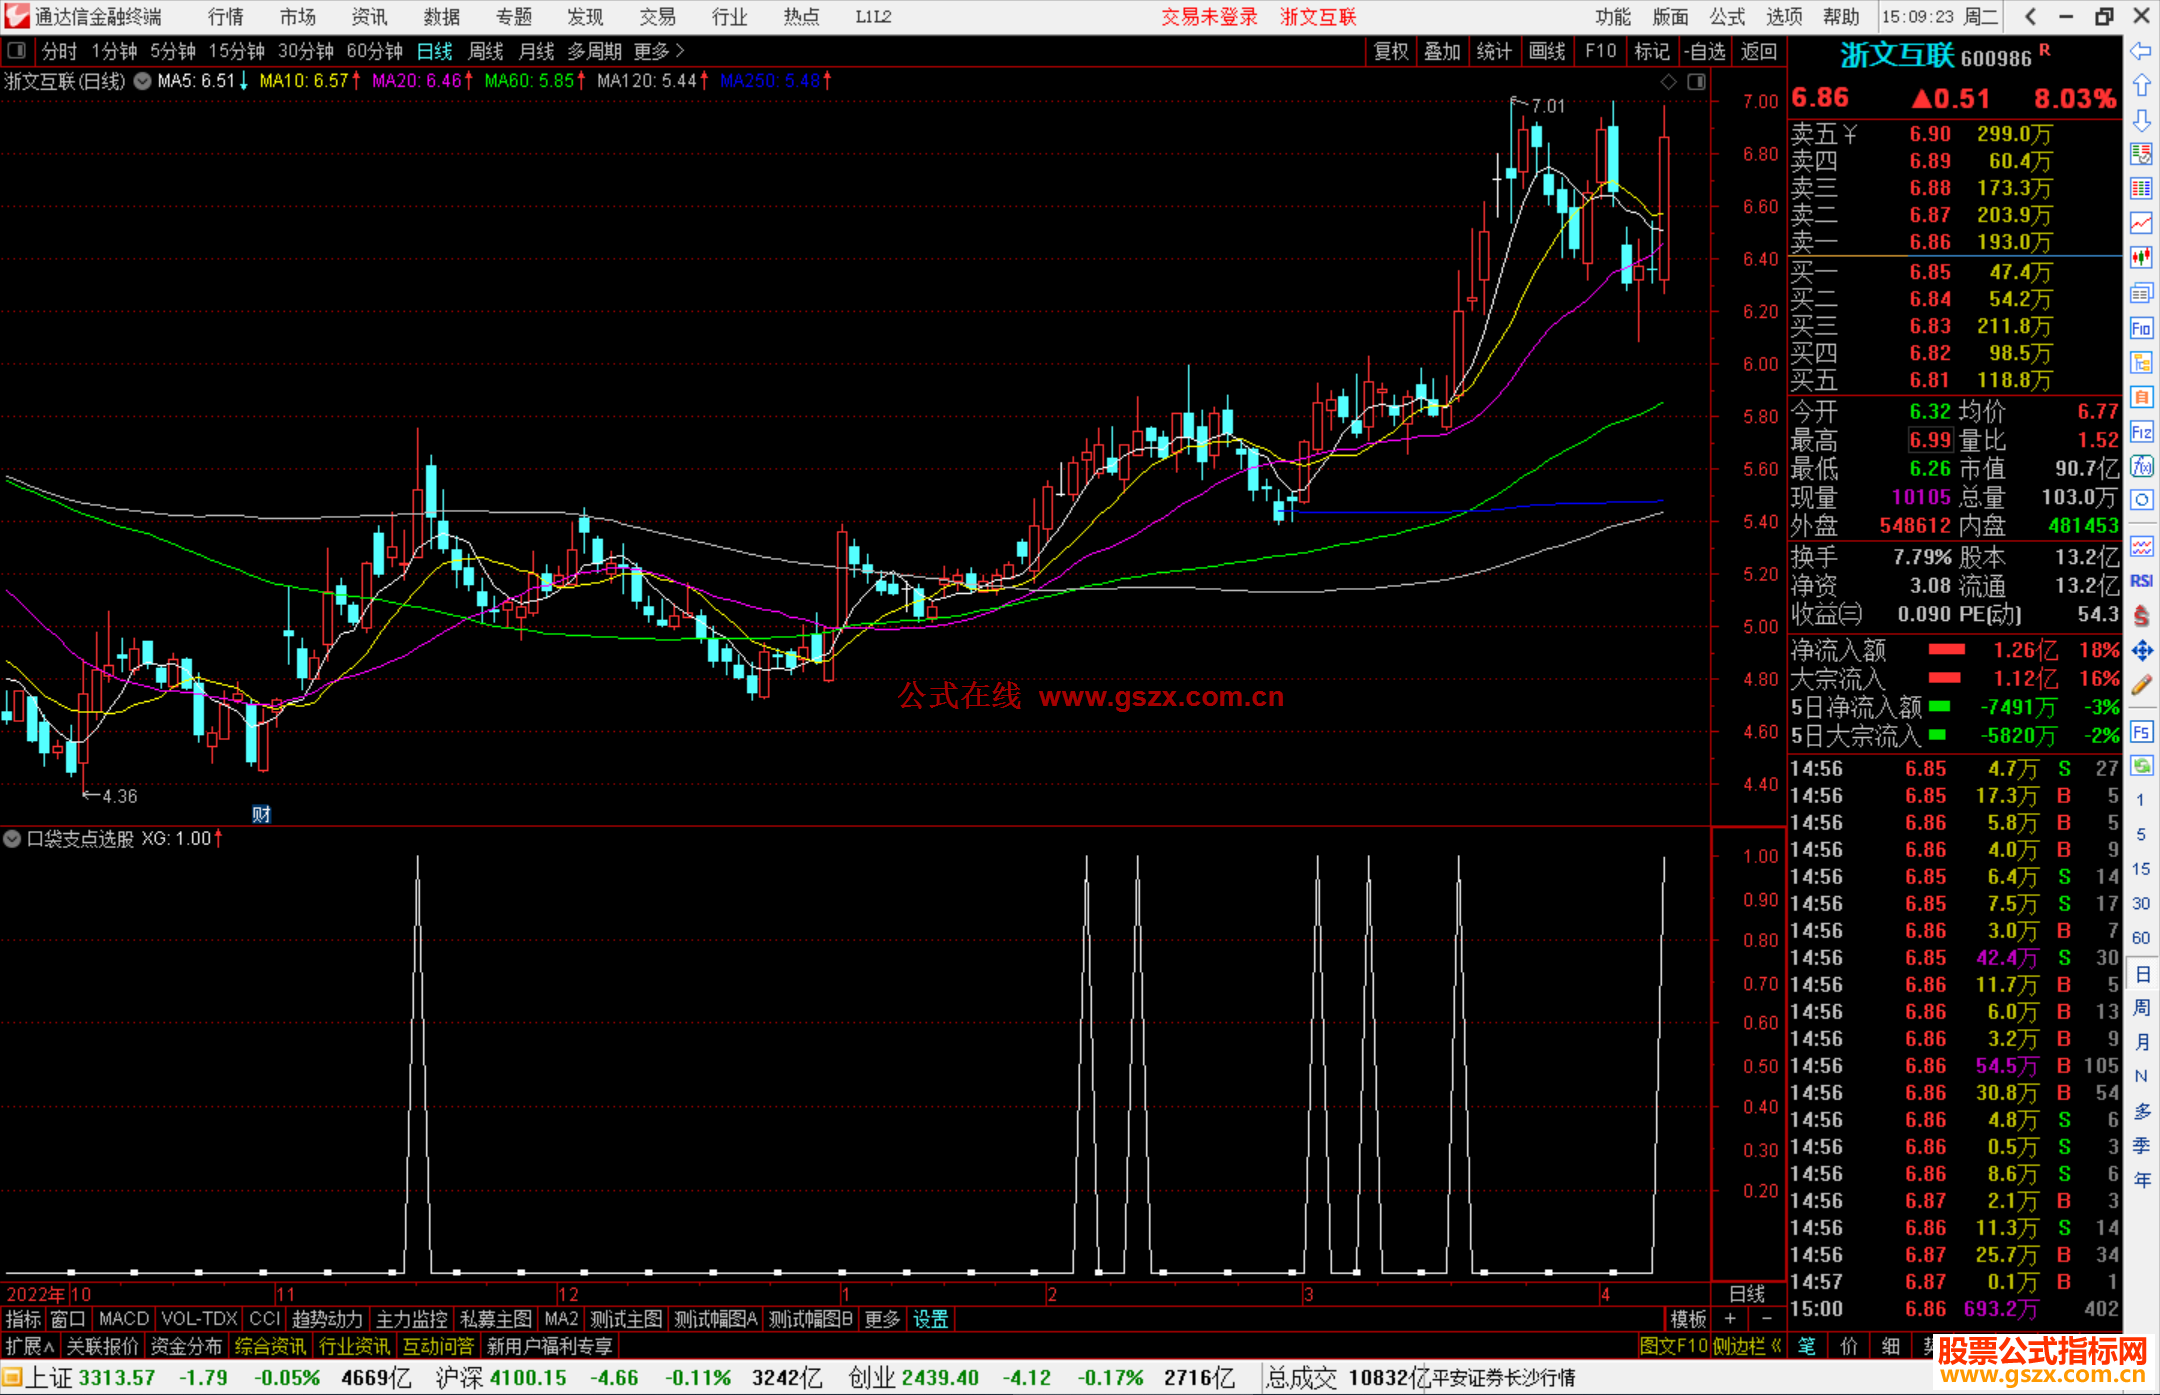The width and height of the screenshot is (2160, 1395).
Task: Click the 复权 button
Action: (x=1391, y=51)
